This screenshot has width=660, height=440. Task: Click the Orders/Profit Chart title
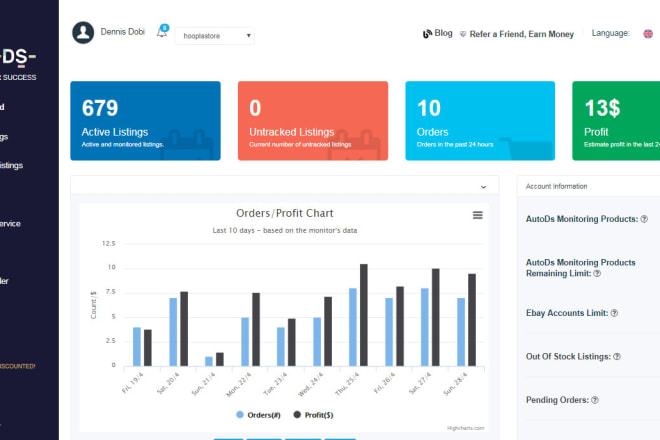pyautogui.click(x=285, y=213)
